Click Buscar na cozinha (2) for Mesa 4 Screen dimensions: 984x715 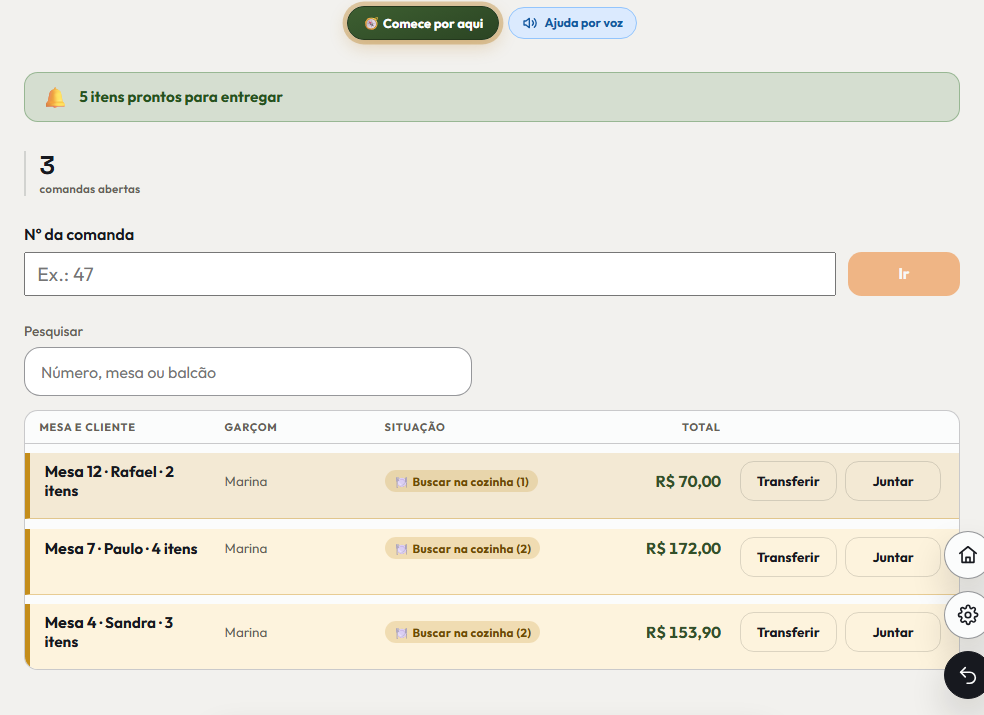[x=463, y=633]
